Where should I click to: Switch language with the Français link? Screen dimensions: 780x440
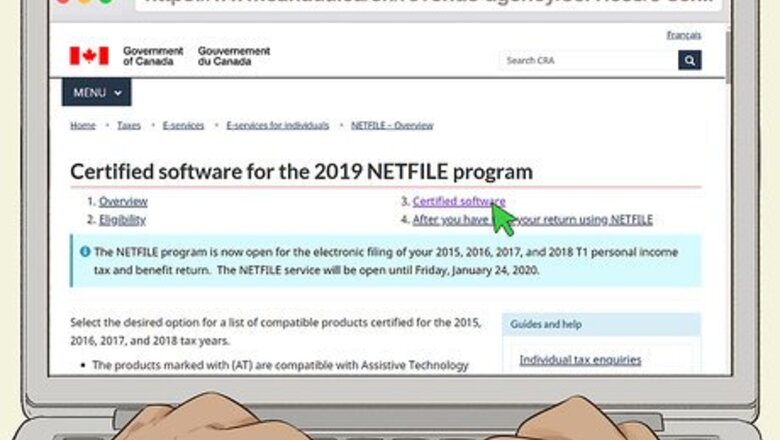[x=684, y=36]
